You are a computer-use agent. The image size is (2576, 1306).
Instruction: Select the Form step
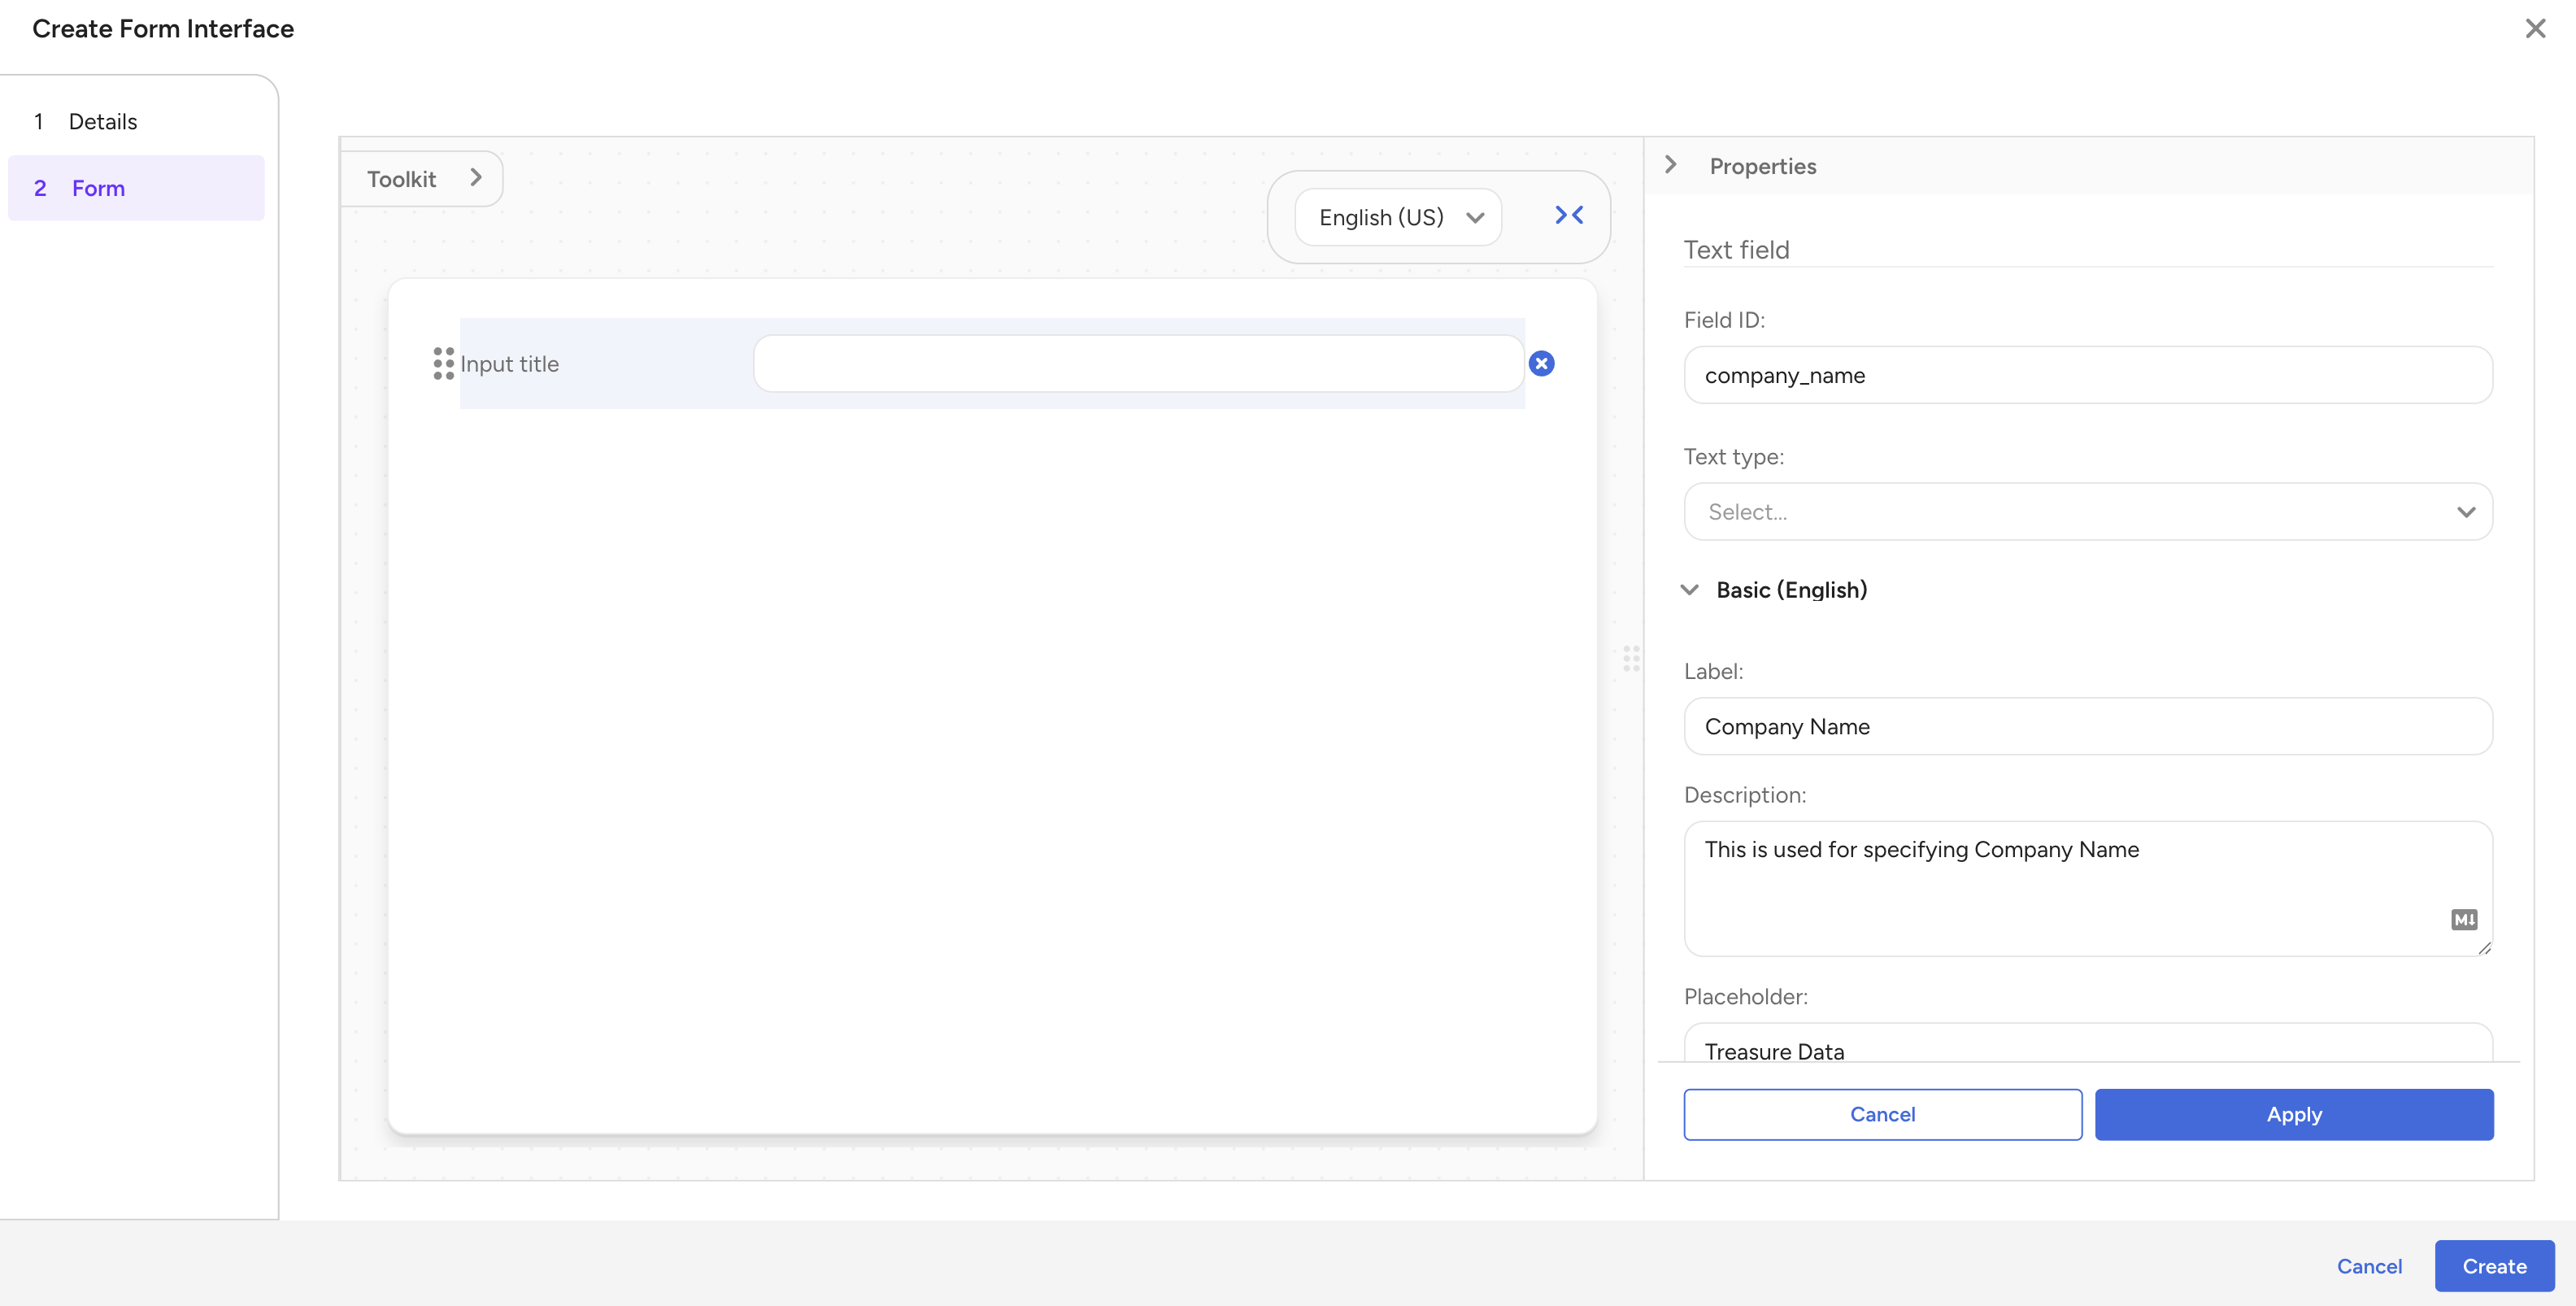pyautogui.click(x=98, y=188)
